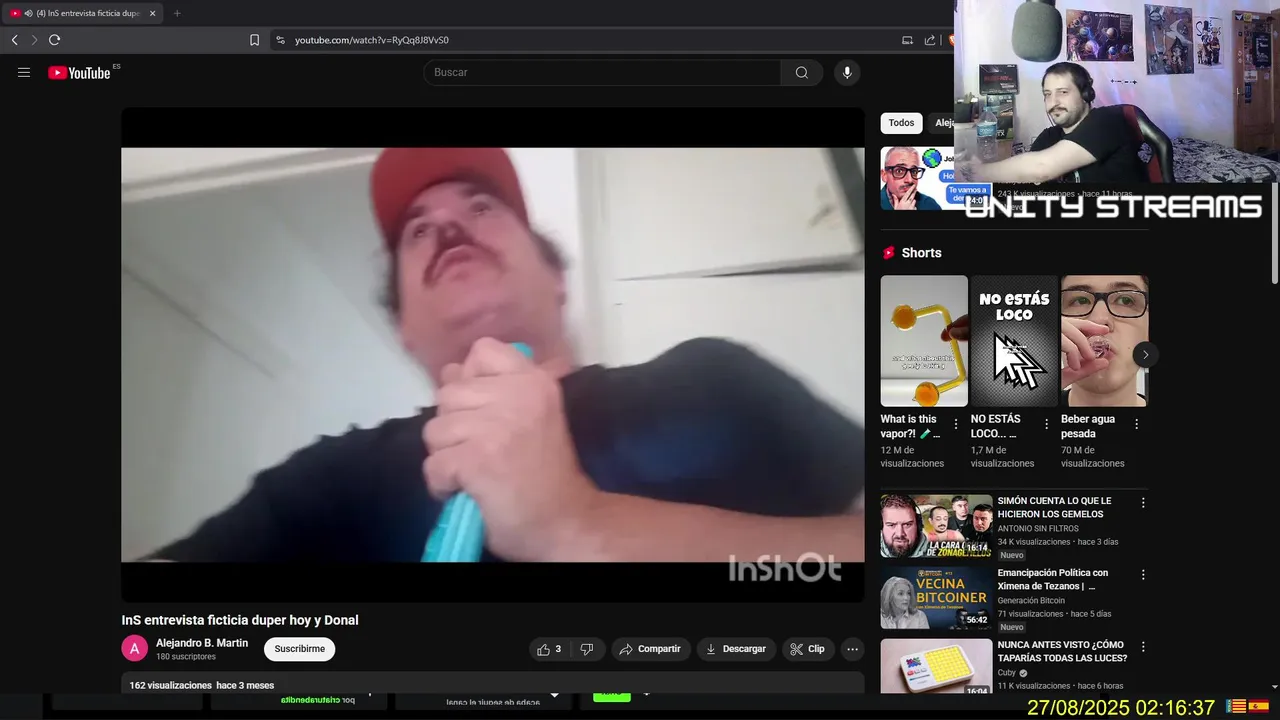The width and height of the screenshot is (1280, 720).
Task: Open options for 'Beber agua pesada' short
Action: 1136,424
